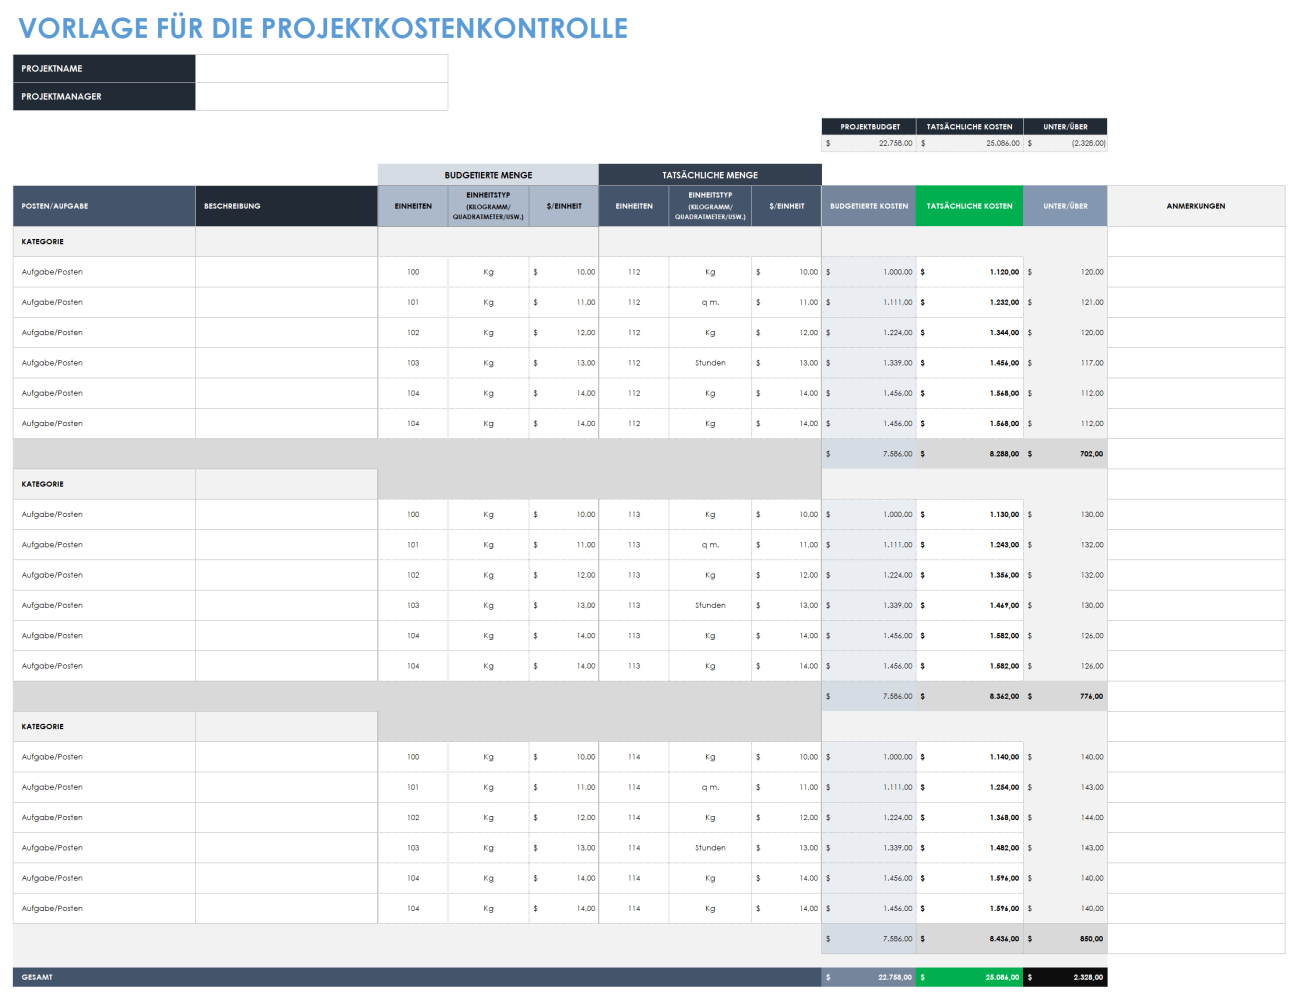Click the empty field next to PROJEKTMANAGER

(321, 97)
